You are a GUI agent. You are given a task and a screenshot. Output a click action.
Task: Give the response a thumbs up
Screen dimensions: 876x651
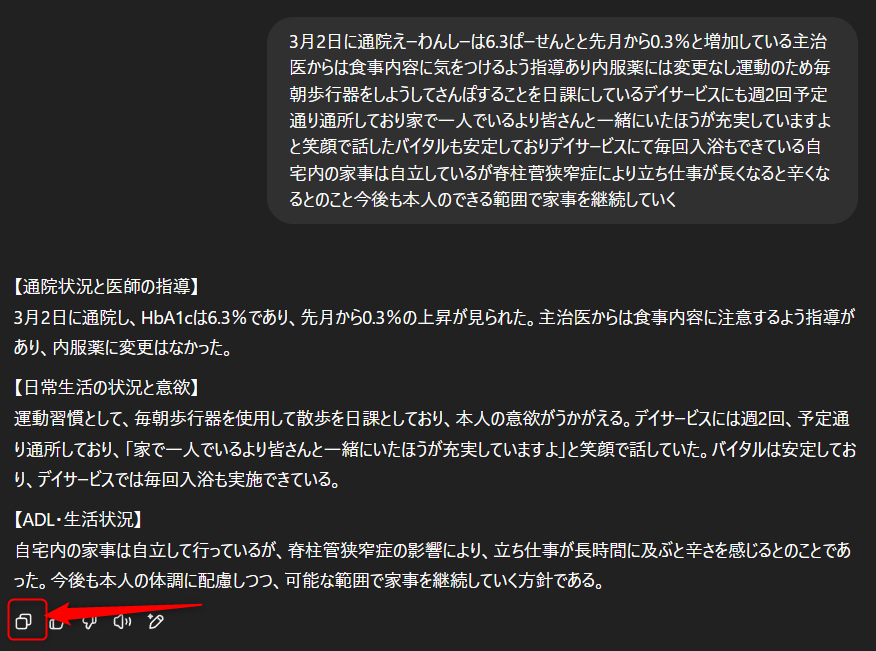[56, 621]
